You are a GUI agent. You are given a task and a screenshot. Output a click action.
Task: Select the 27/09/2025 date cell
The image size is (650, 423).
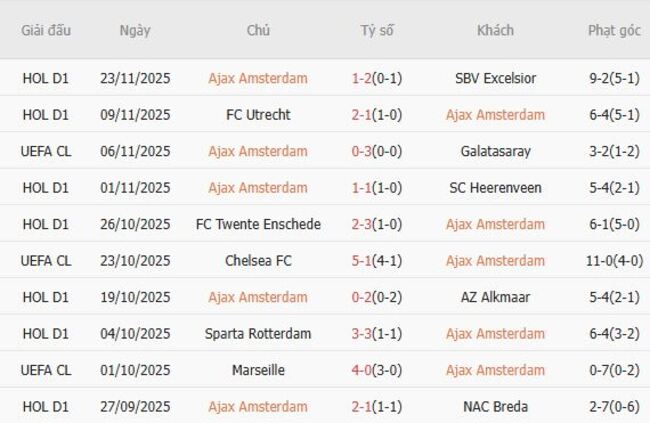coord(135,407)
